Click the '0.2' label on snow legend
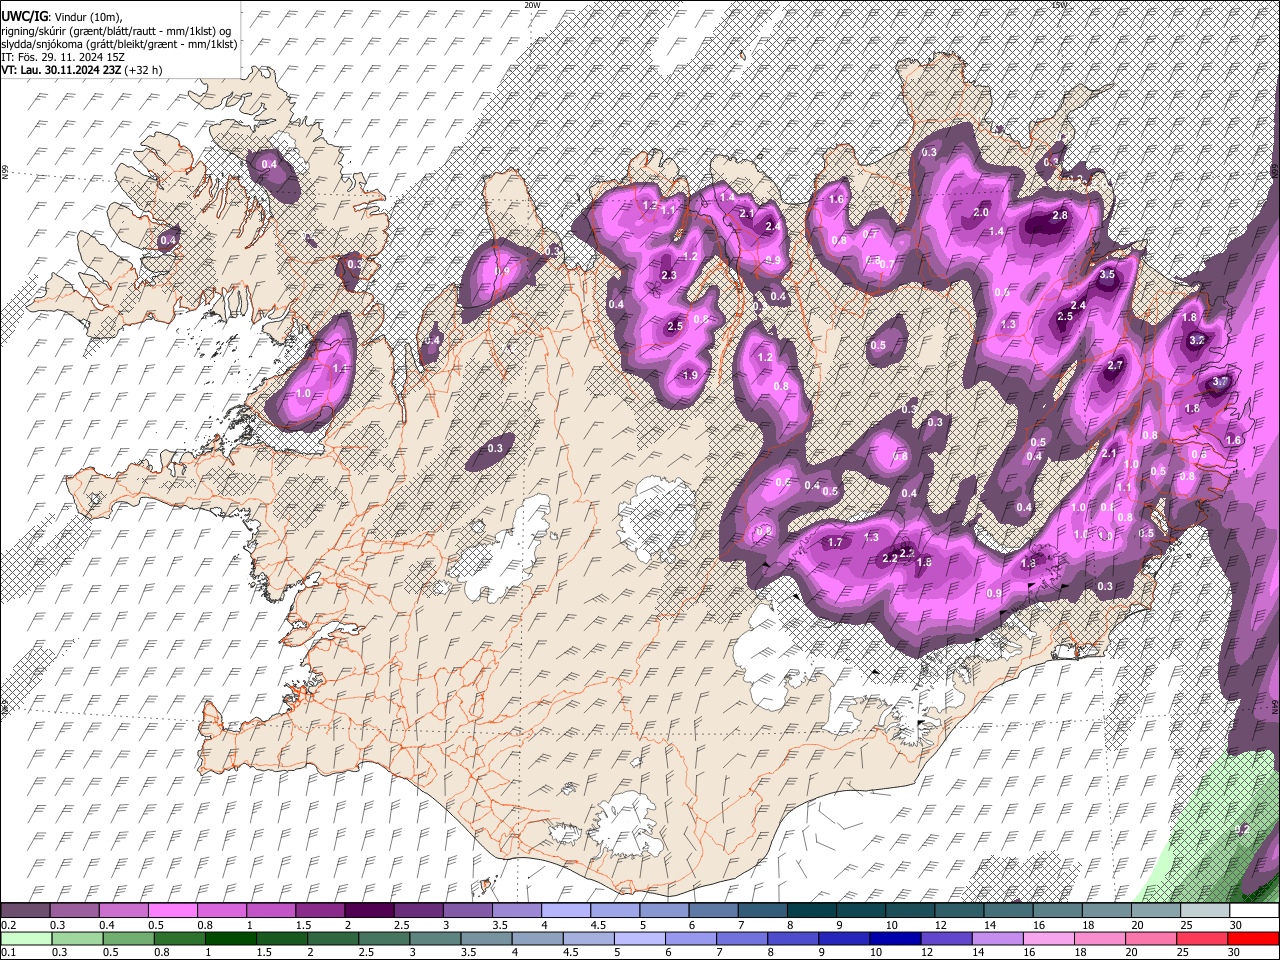The height and width of the screenshot is (960, 1280). pyautogui.click(x=8, y=925)
